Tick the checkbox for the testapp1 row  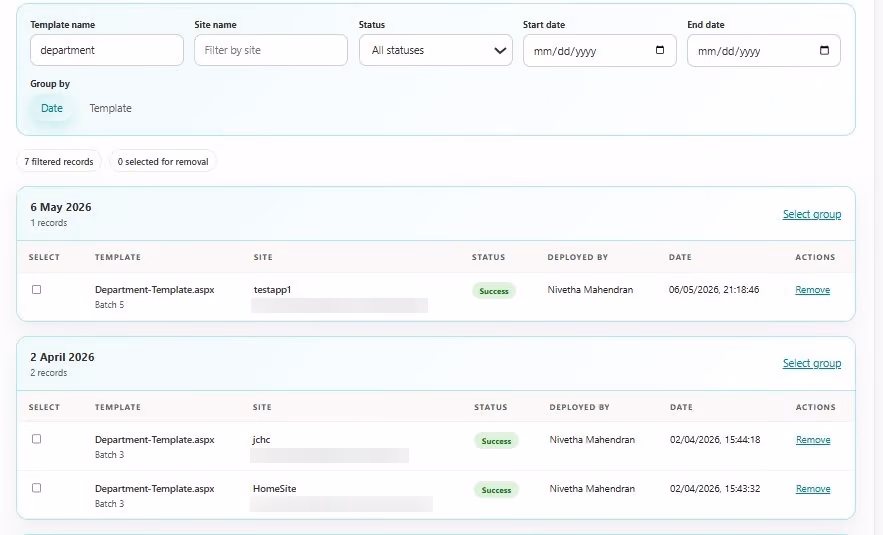37,289
